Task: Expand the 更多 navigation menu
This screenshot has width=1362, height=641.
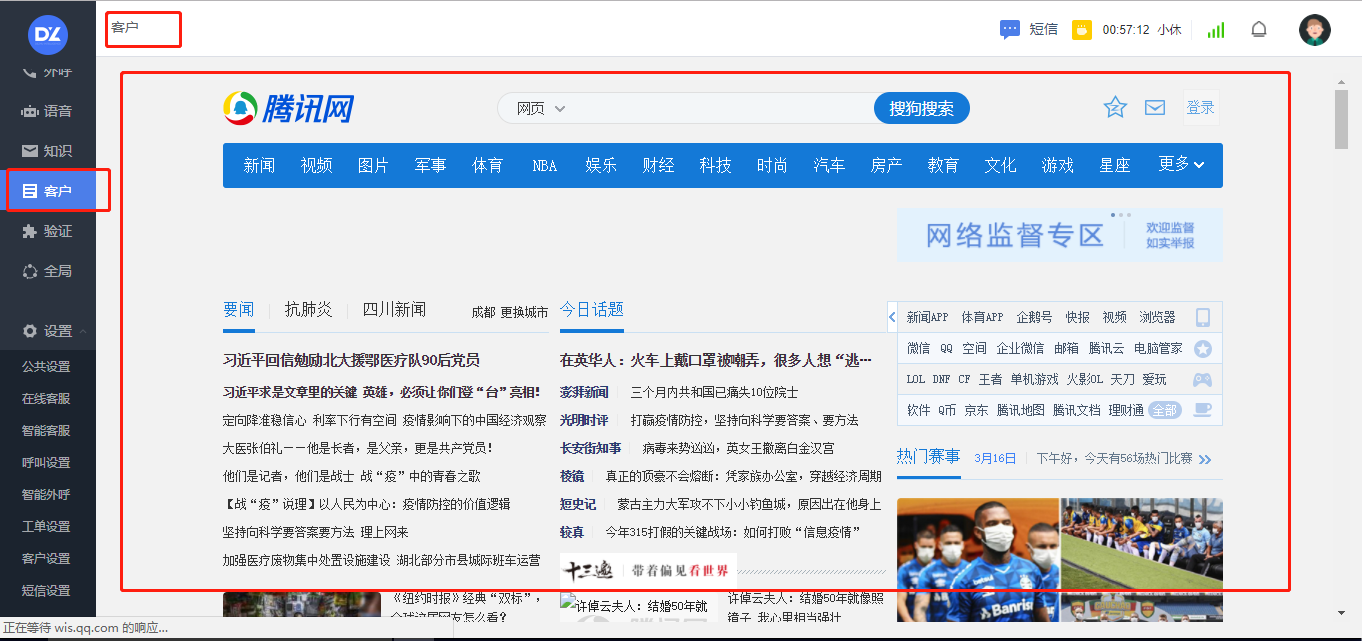Action: click(1181, 164)
